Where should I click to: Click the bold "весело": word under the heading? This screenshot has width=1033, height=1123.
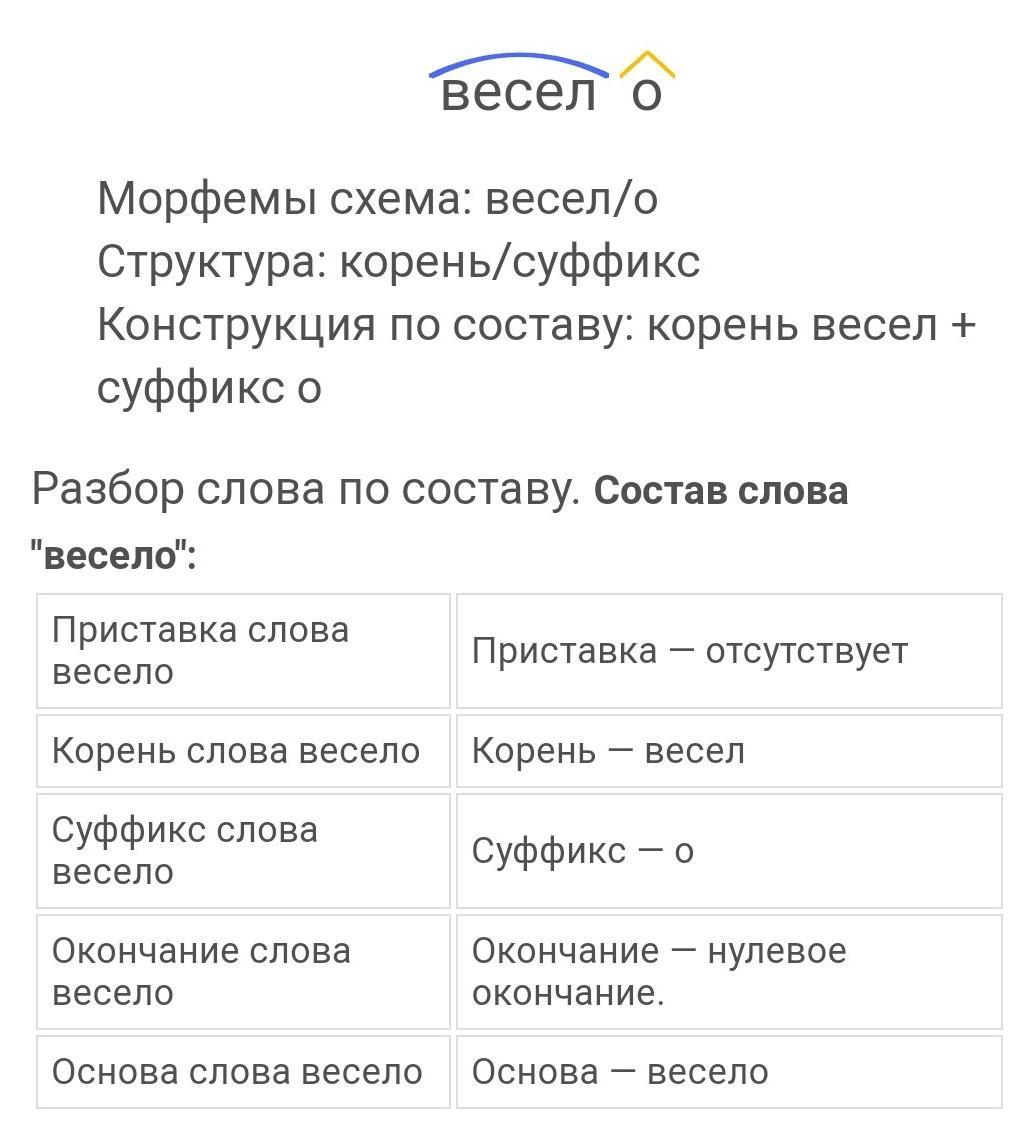(x=114, y=555)
